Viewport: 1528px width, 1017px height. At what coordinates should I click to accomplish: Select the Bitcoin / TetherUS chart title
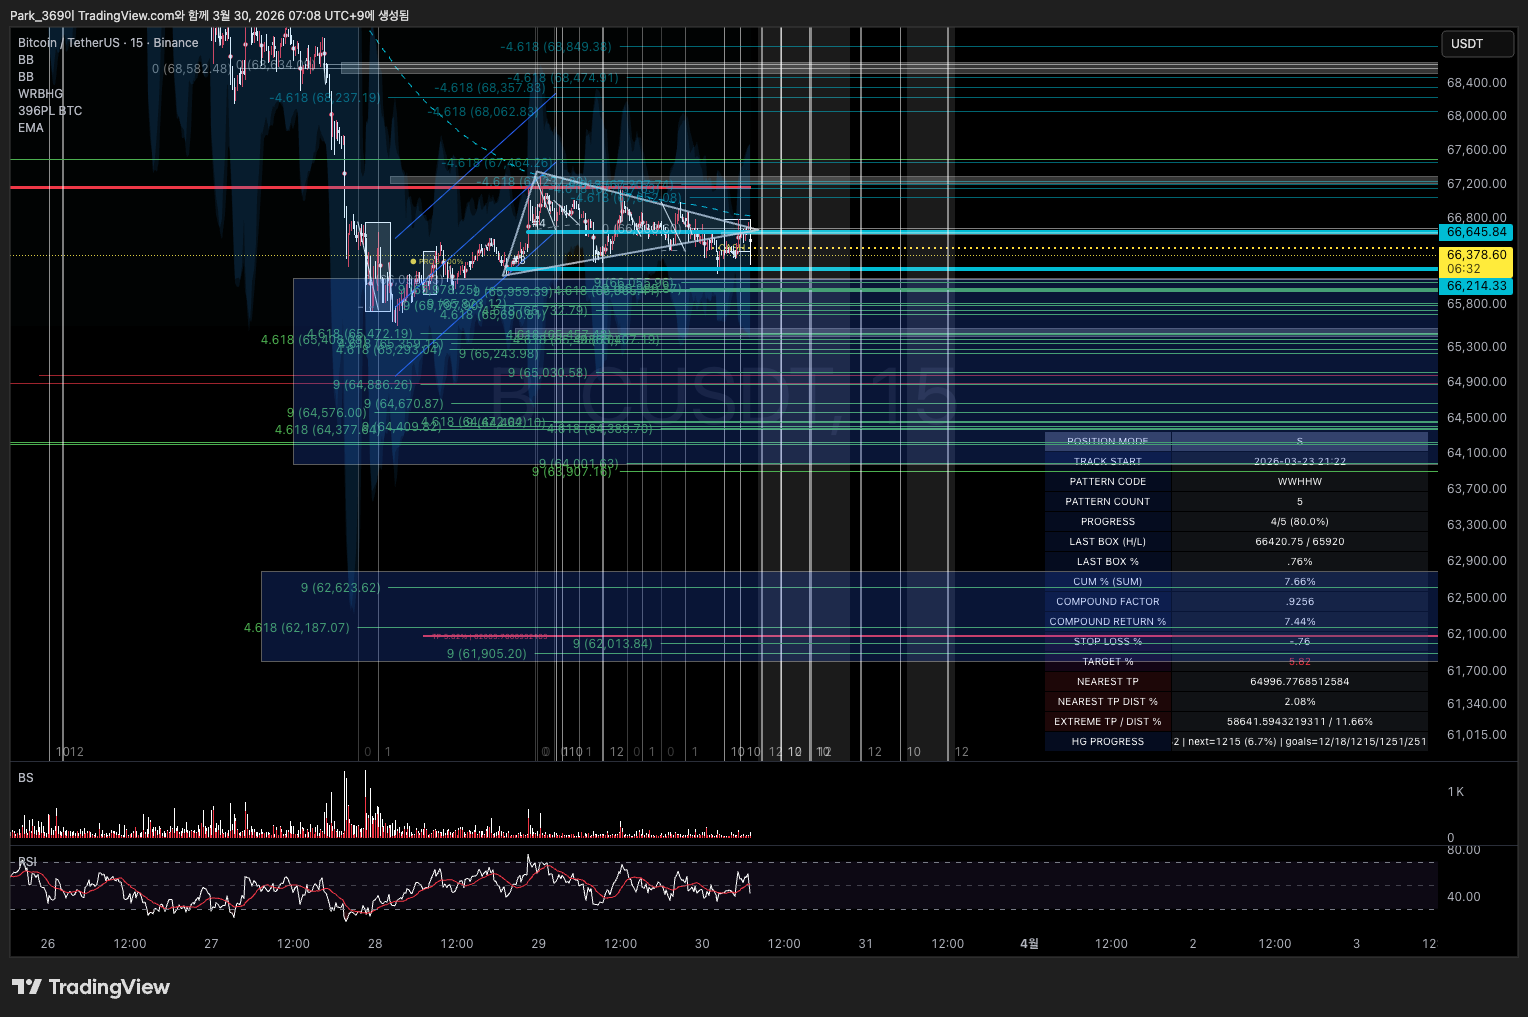click(108, 43)
